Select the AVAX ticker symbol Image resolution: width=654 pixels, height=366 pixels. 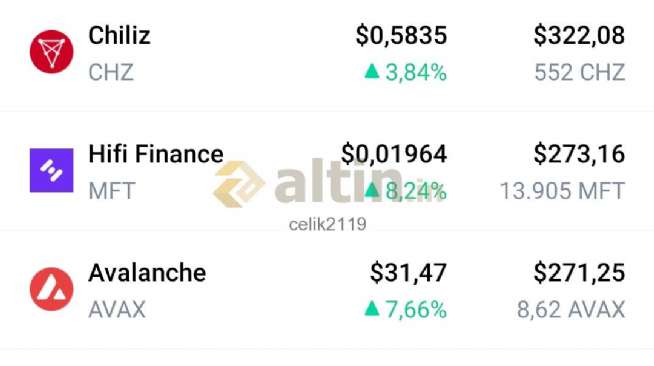click(x=117, y=309)
